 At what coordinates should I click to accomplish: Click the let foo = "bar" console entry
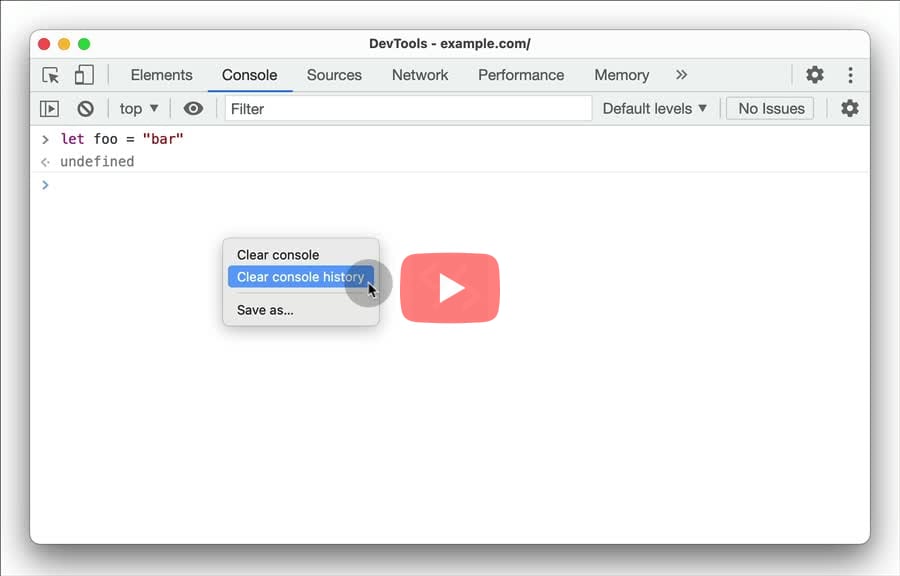pos(122,139)
